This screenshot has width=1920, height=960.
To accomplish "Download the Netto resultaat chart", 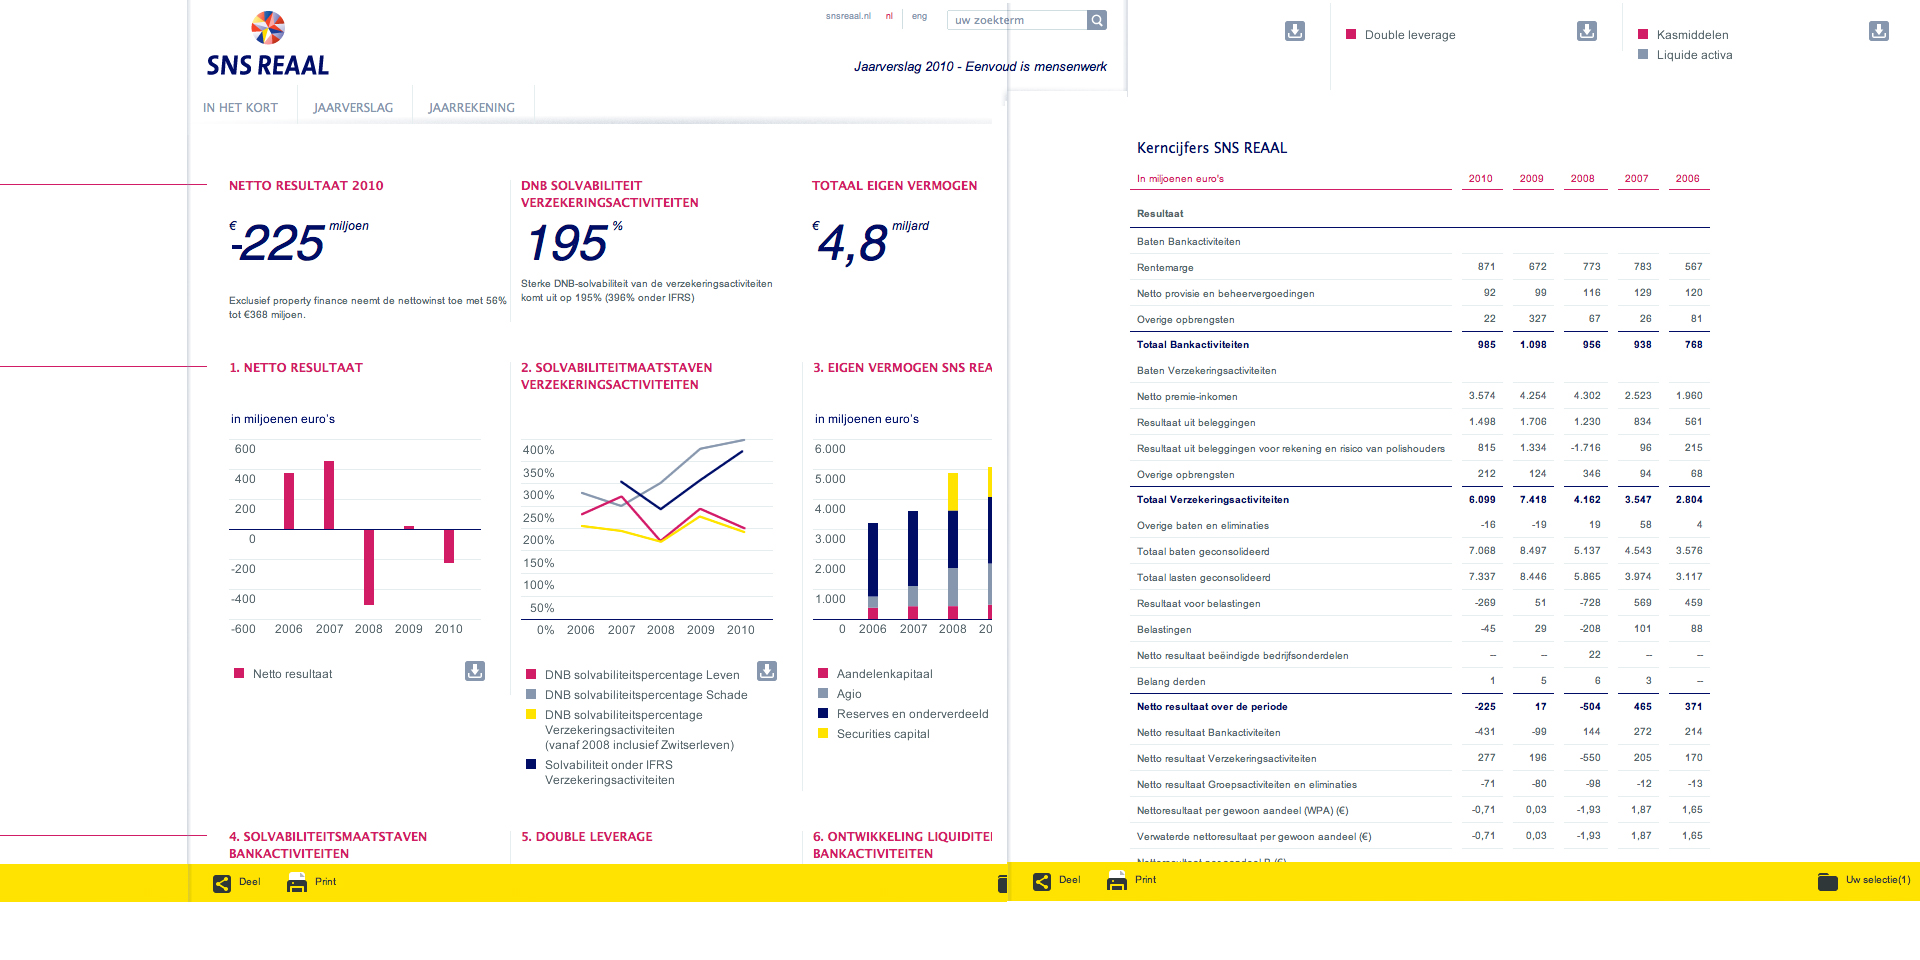I will tap(475, 671).
